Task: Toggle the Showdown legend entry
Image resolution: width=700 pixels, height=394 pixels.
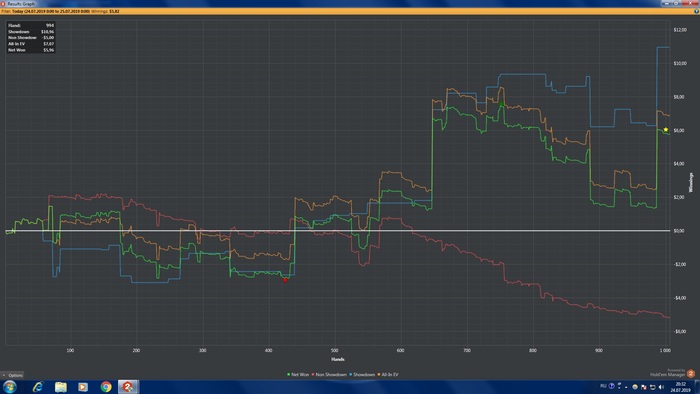Action: pos(362,375)
